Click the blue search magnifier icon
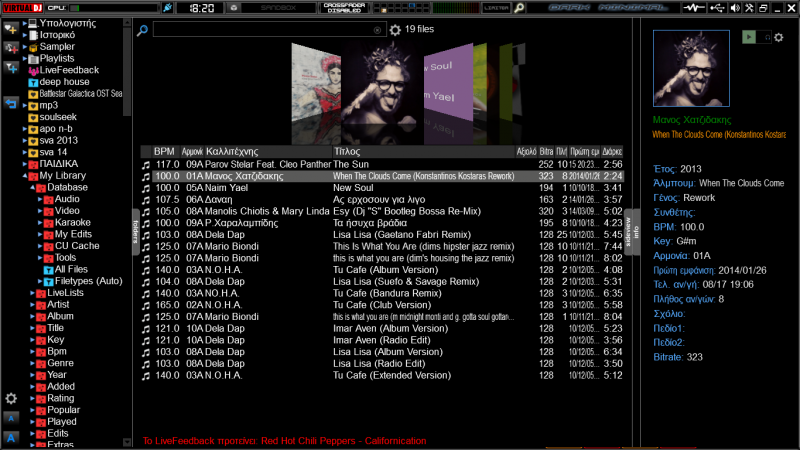Image resolution: width=800 pixels, height=450 pixels. [142, 30]
